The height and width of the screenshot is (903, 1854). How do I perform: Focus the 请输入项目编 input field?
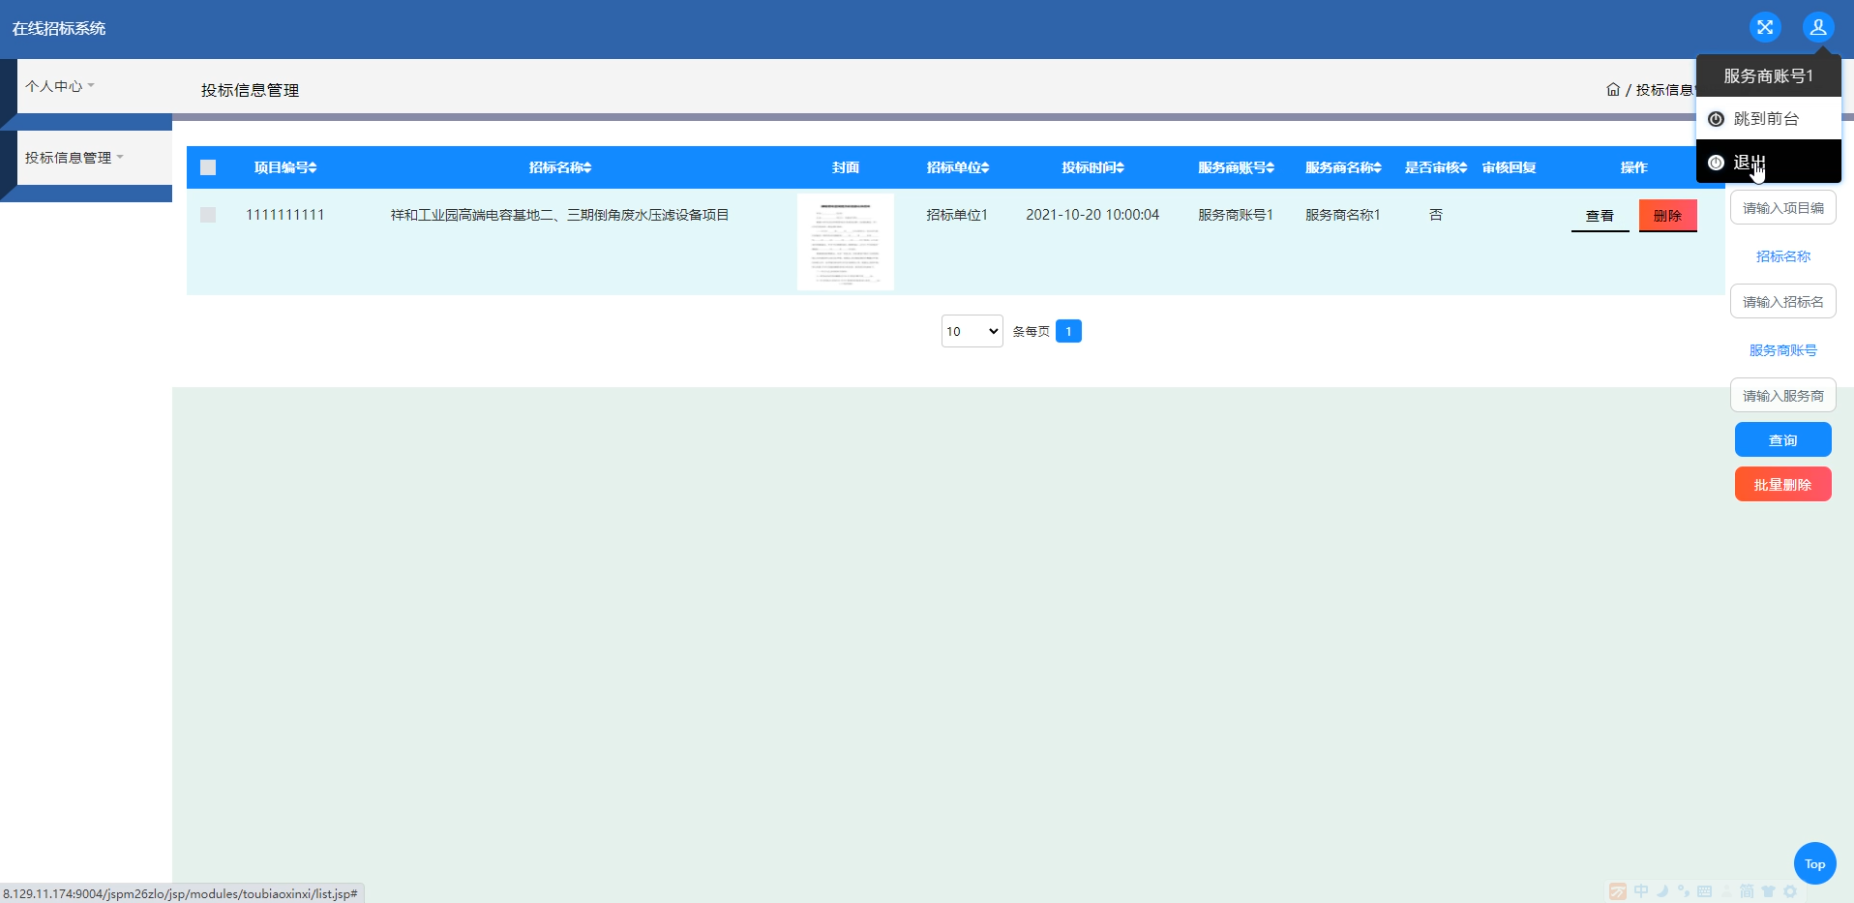1783,208
